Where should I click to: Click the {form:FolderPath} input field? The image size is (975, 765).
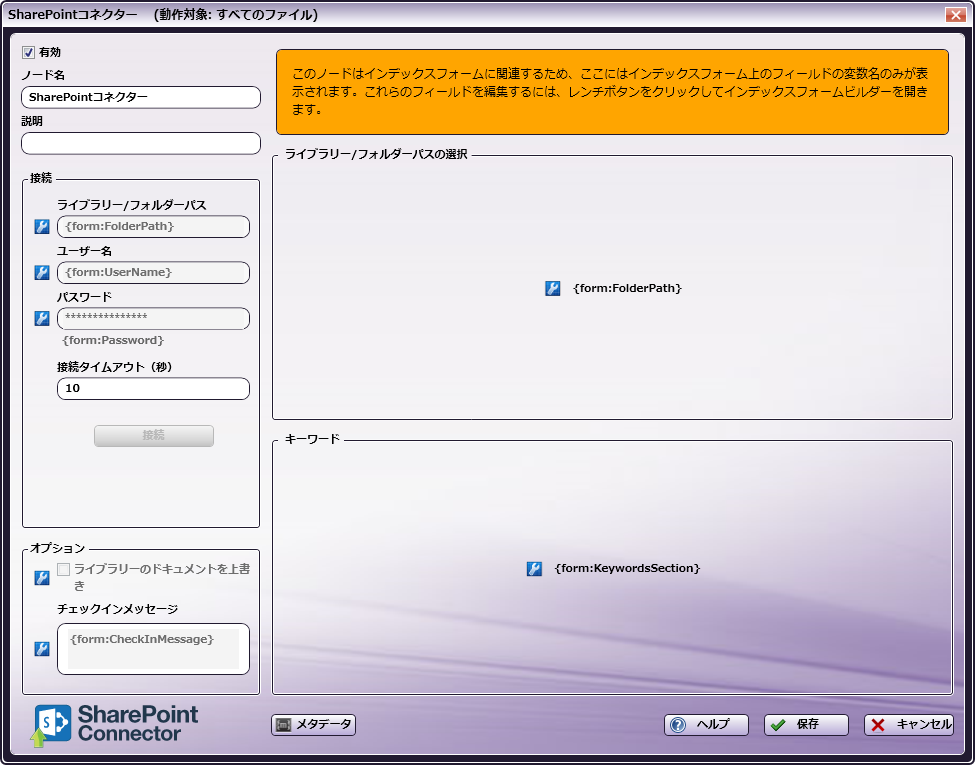click(x=154, y=226)
